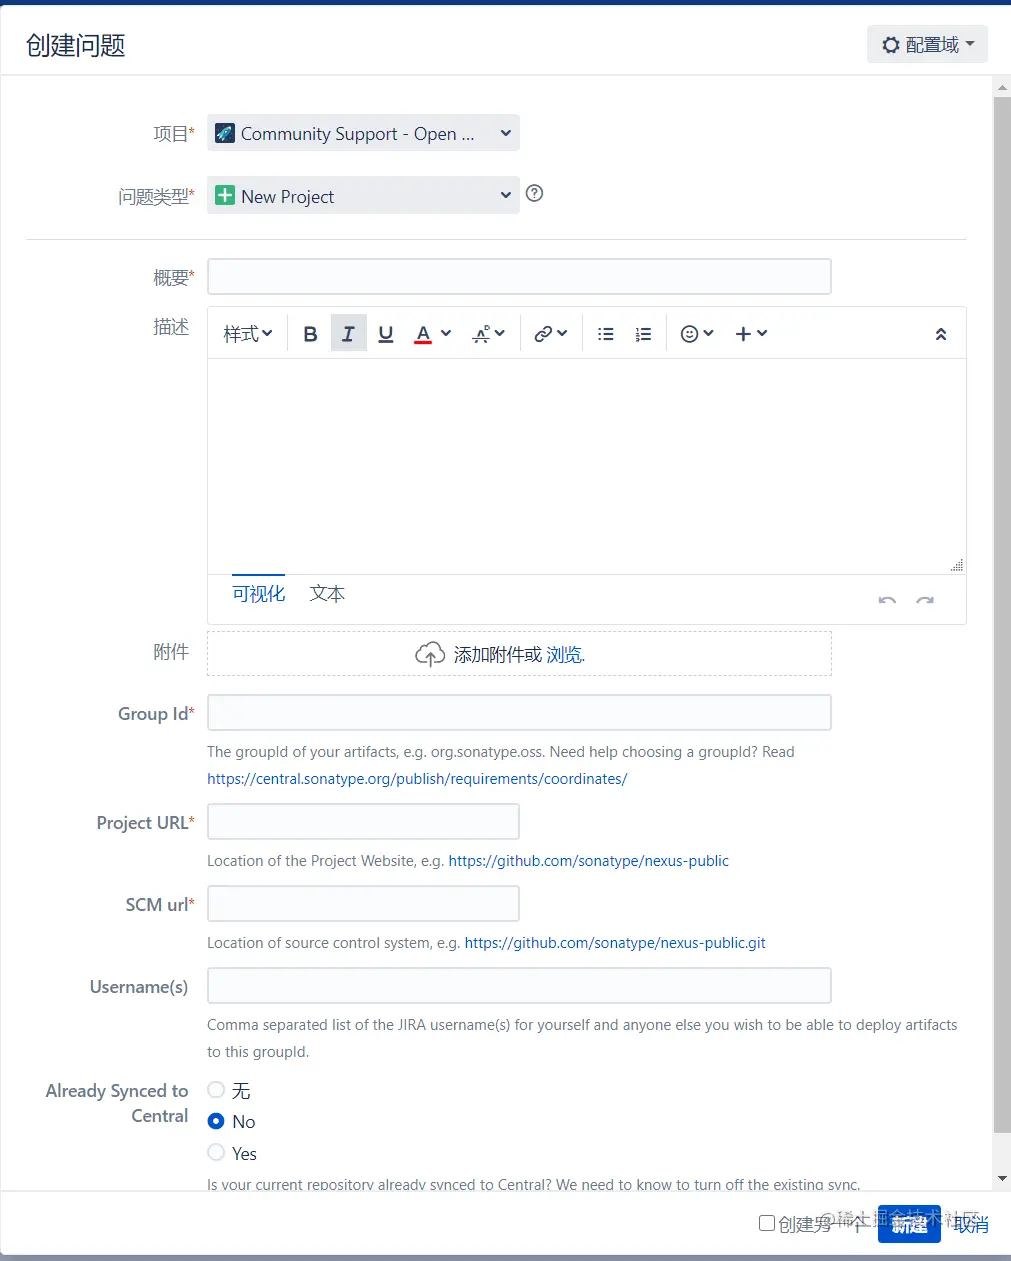
Task: Open the 项目 project dropdown
Action: tap(363, 133)
